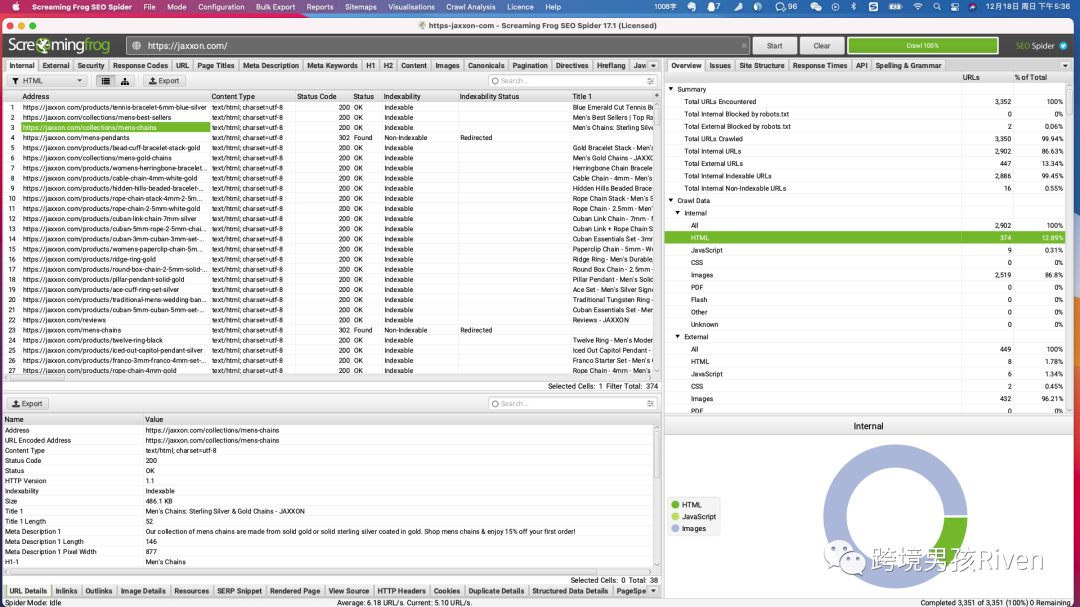The width and height of the screenshot is (1080, 607).
Task: Click the WeChat icon in the macOS menu bar
Action: (x=816, y=7)
